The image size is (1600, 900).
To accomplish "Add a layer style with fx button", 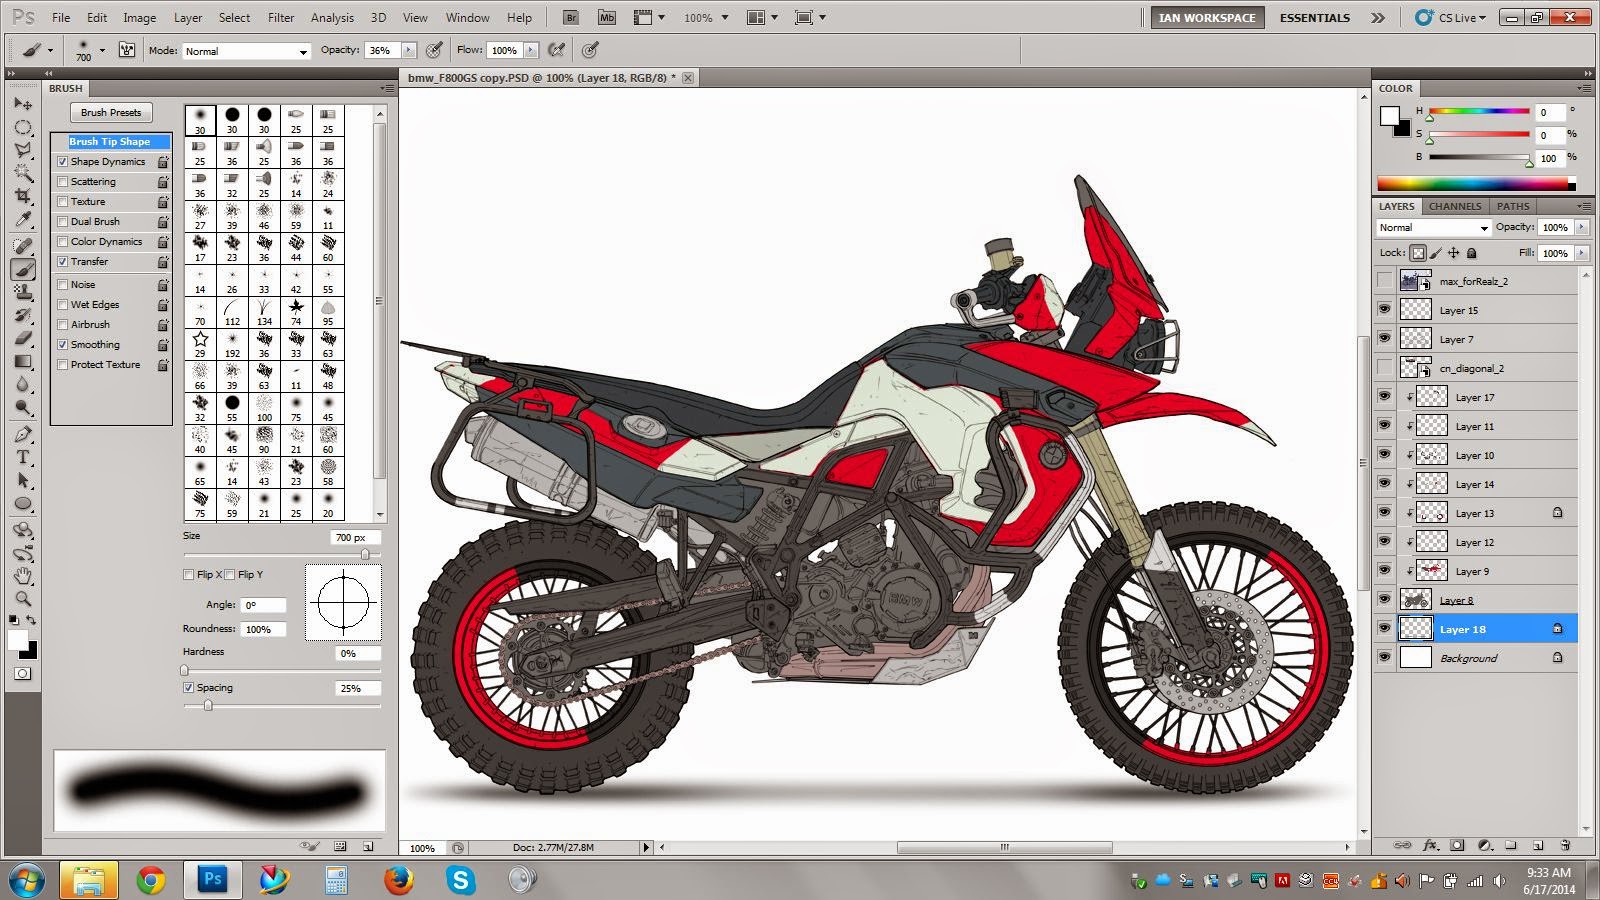I will [1430, 845].
